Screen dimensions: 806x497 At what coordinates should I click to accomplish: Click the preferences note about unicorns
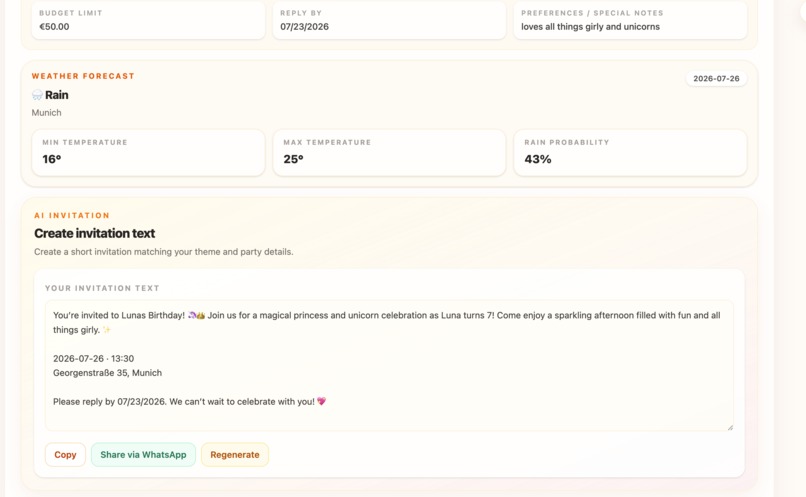[590, 27]
